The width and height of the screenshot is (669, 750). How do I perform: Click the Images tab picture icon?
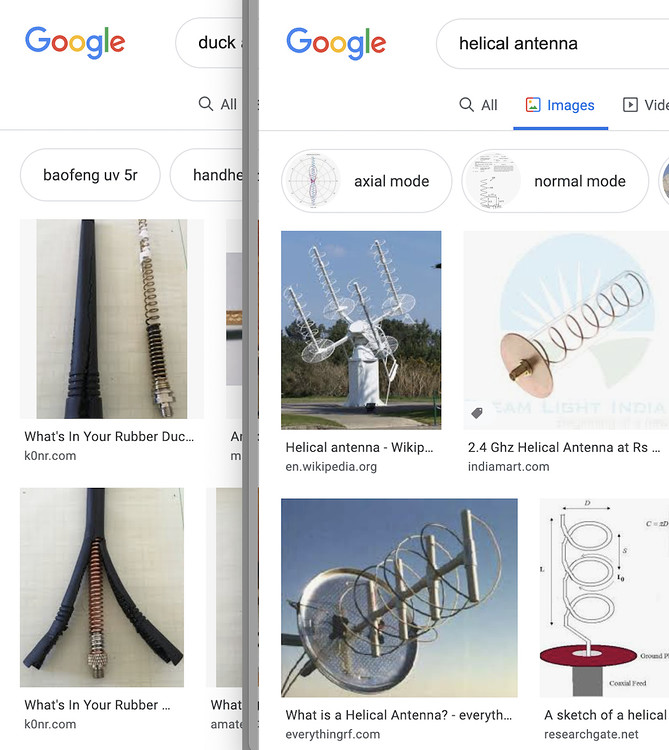point(533,105)
